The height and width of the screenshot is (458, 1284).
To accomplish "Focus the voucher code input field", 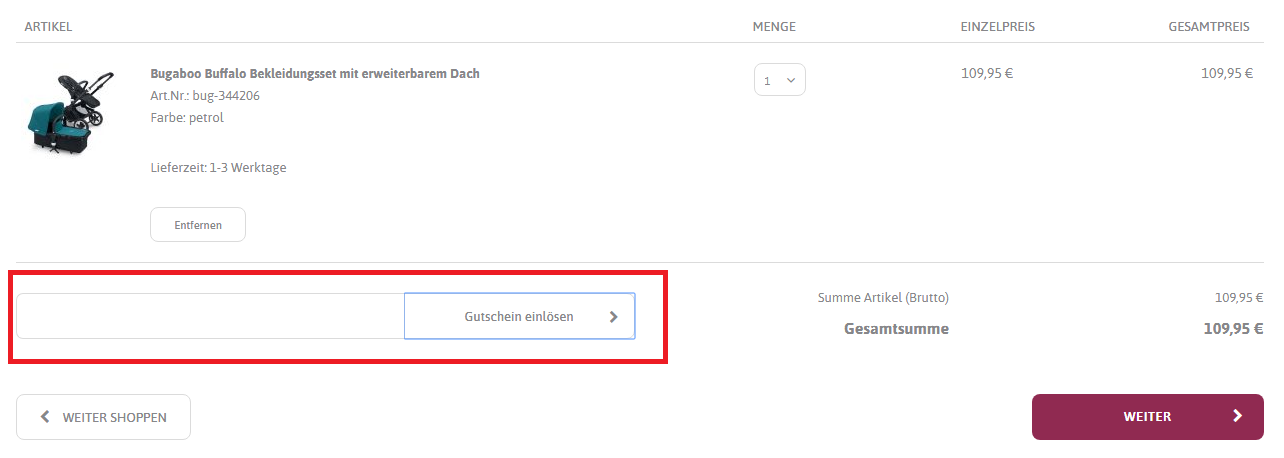I will [210, 316].
